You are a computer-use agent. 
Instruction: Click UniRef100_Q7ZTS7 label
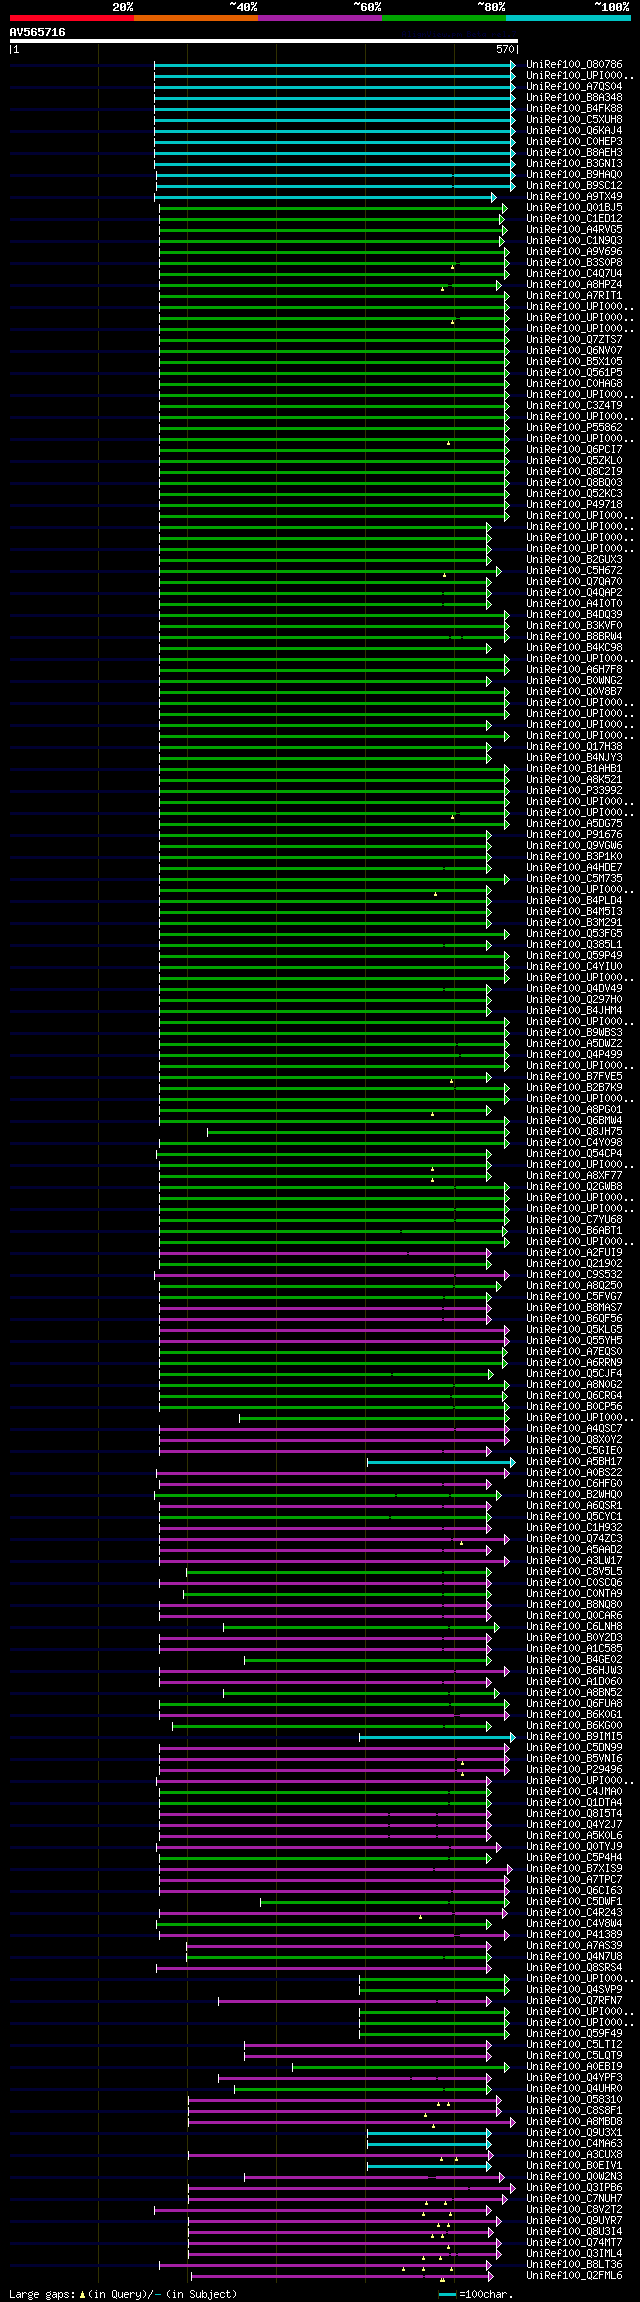pyautogui.click(x=574, y=340)
